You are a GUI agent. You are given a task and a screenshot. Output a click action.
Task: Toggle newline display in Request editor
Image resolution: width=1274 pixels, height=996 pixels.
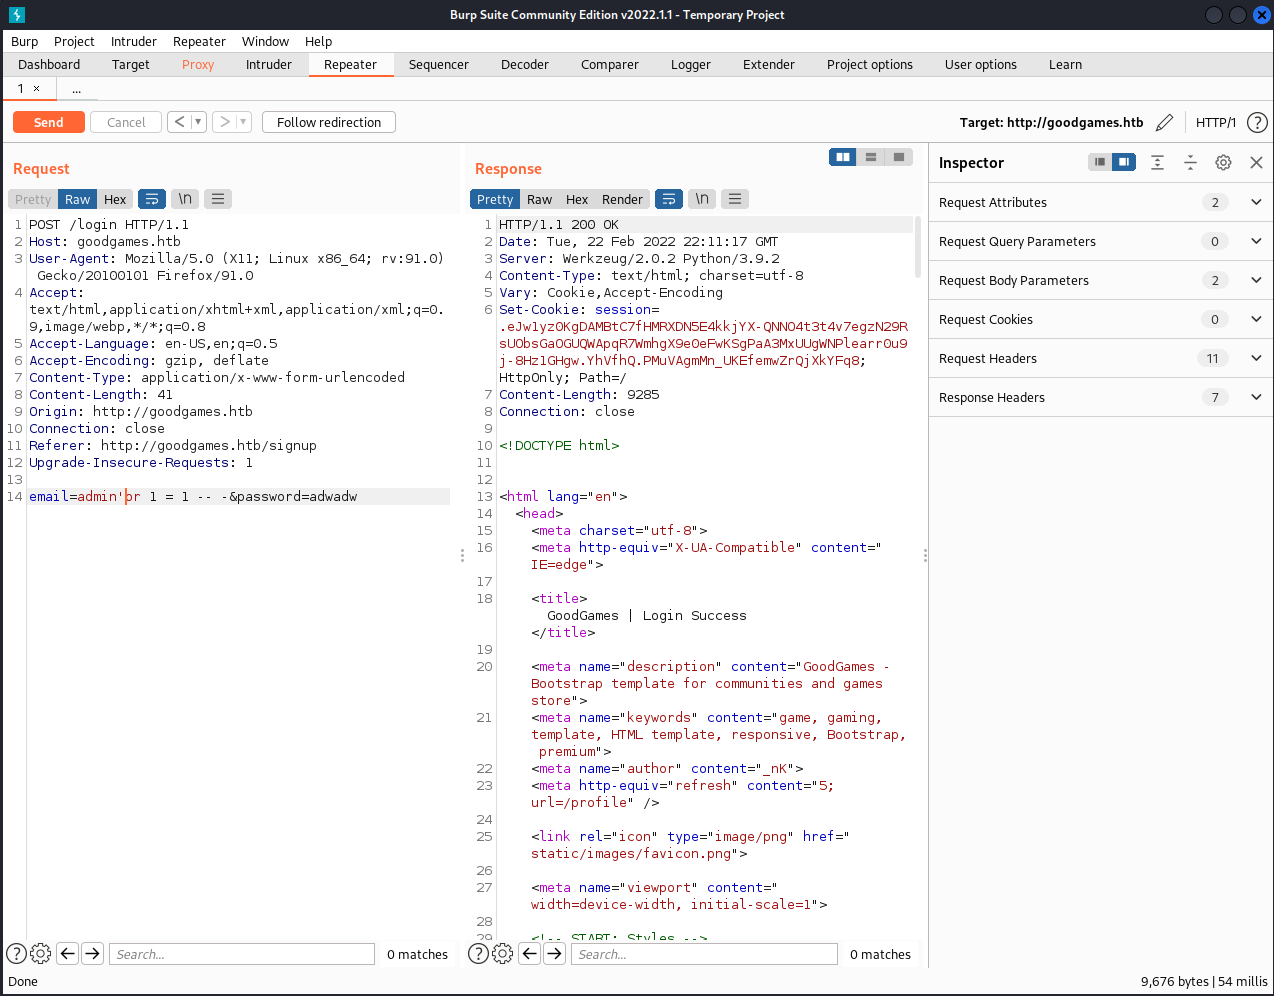tap(185, 199)
